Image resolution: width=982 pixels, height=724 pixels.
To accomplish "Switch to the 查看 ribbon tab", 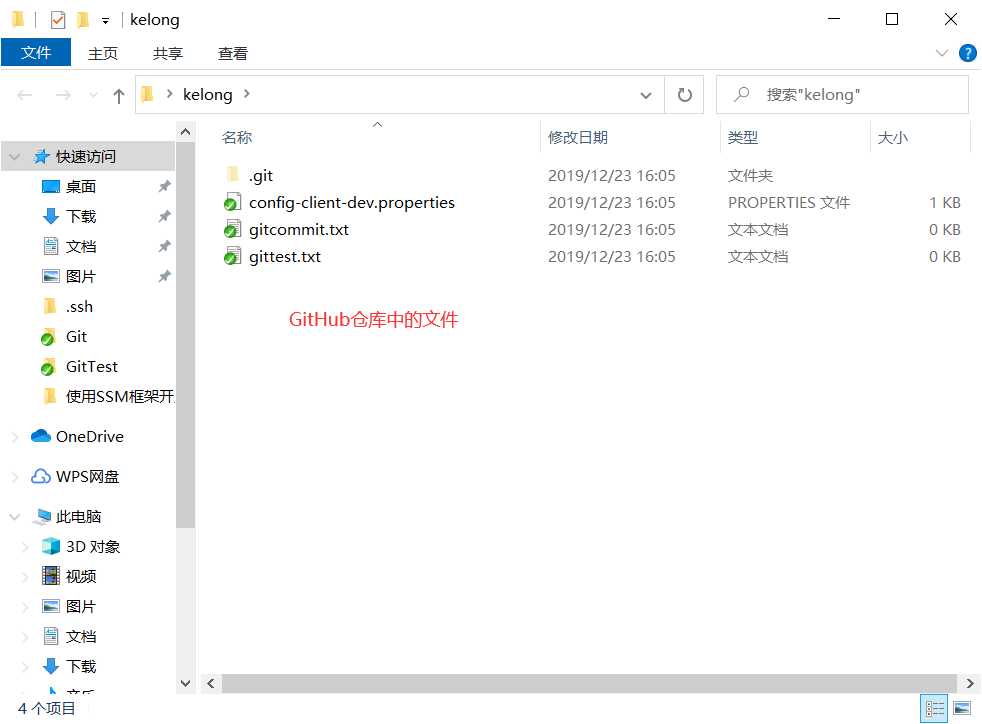I will point(232,53).
